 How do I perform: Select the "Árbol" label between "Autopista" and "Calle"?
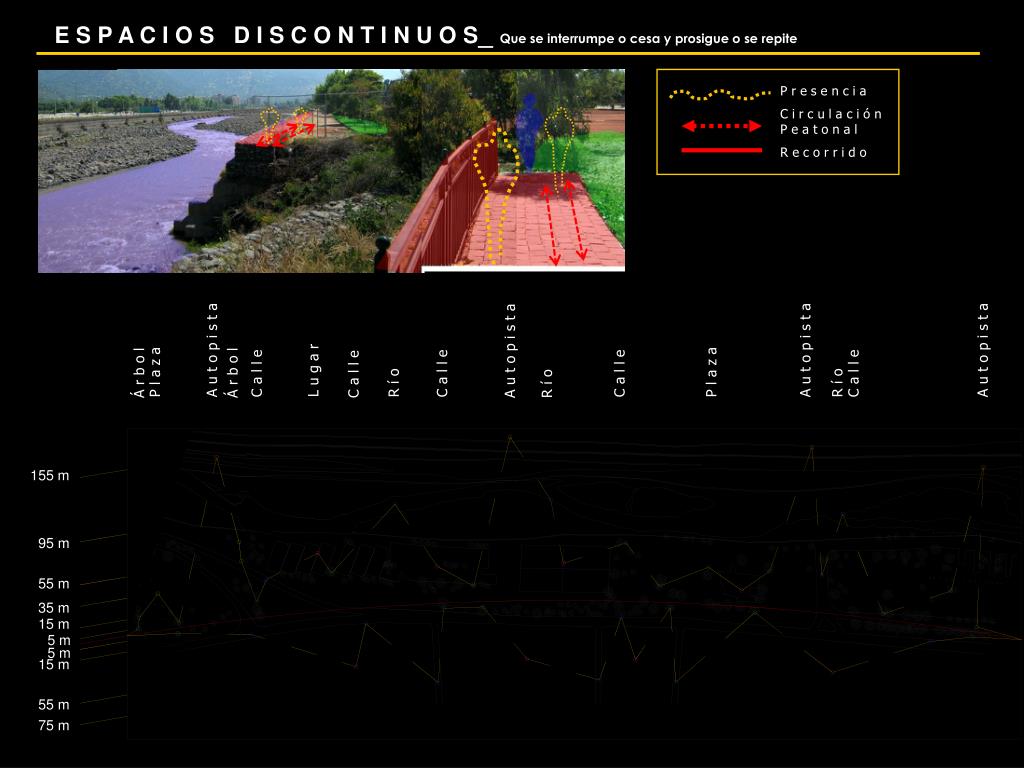(x=232, y=372)
